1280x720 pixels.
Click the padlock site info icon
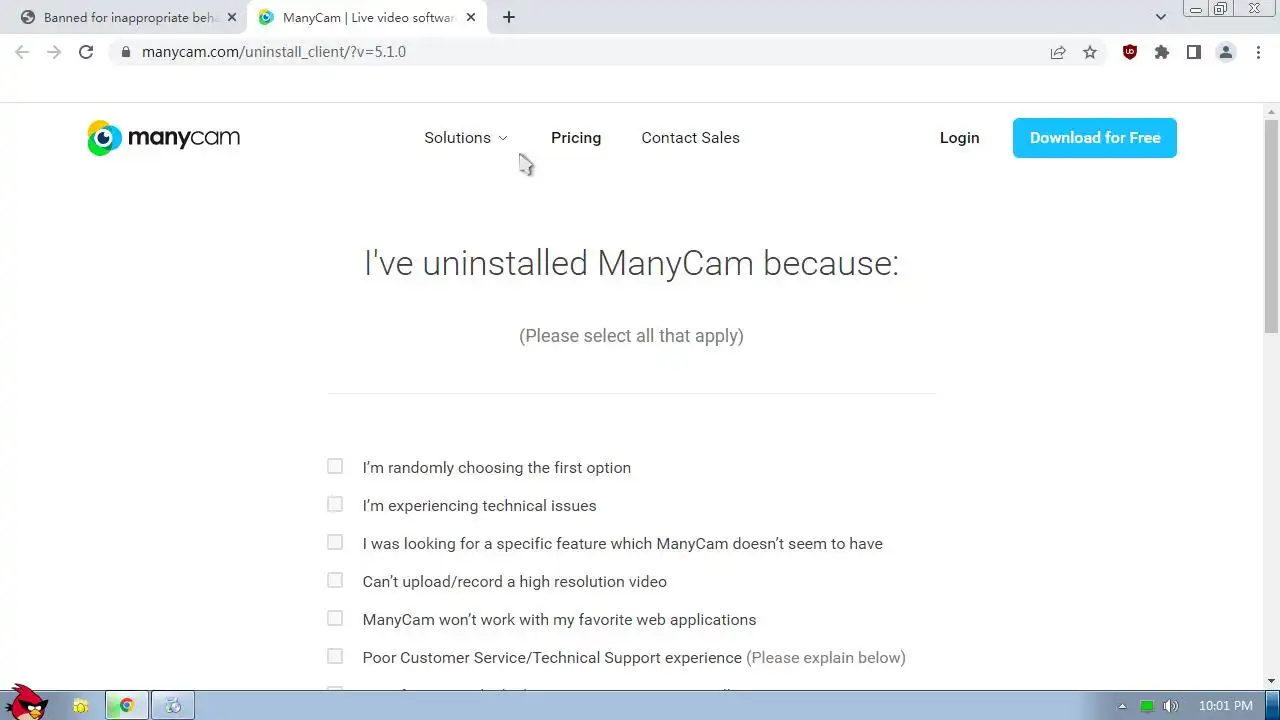[x=125, y=52]
